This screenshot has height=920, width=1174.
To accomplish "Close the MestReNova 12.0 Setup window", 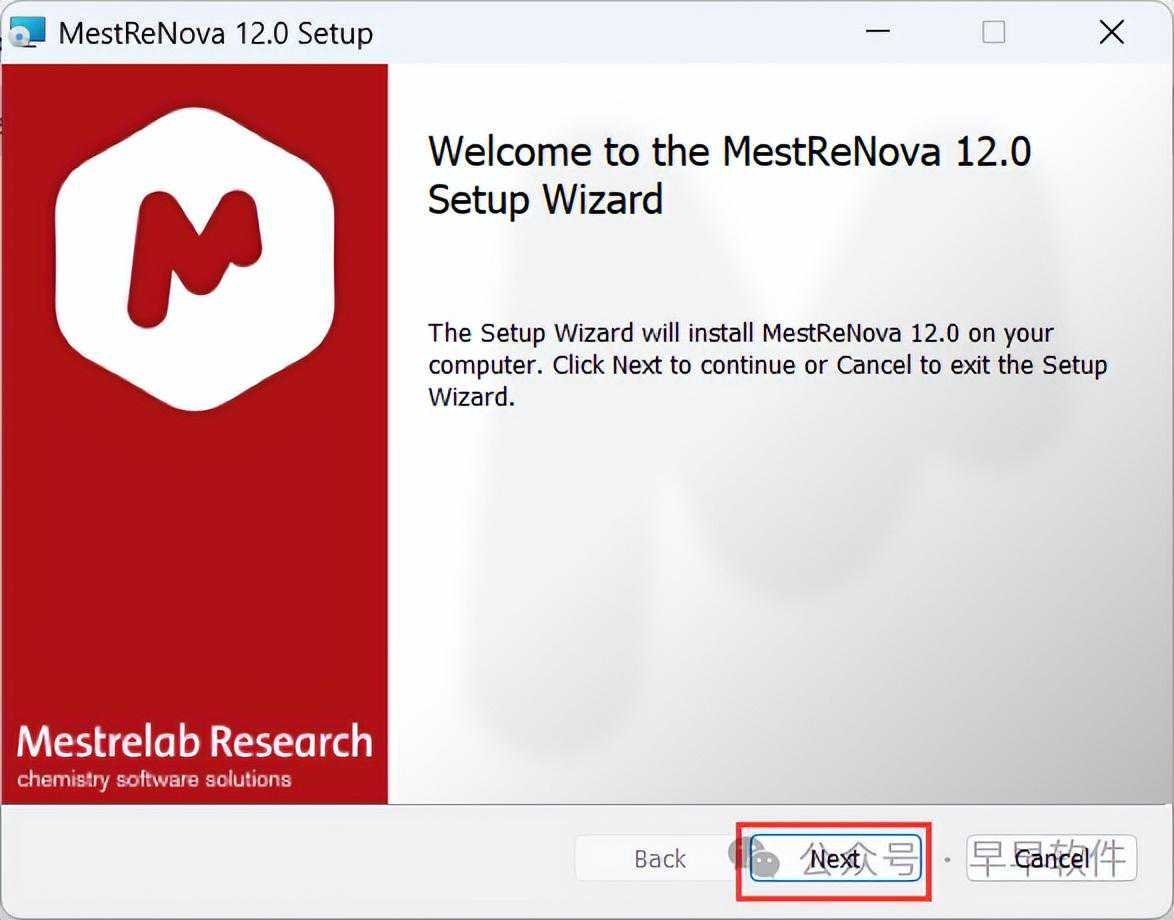I will [1111, 33].
